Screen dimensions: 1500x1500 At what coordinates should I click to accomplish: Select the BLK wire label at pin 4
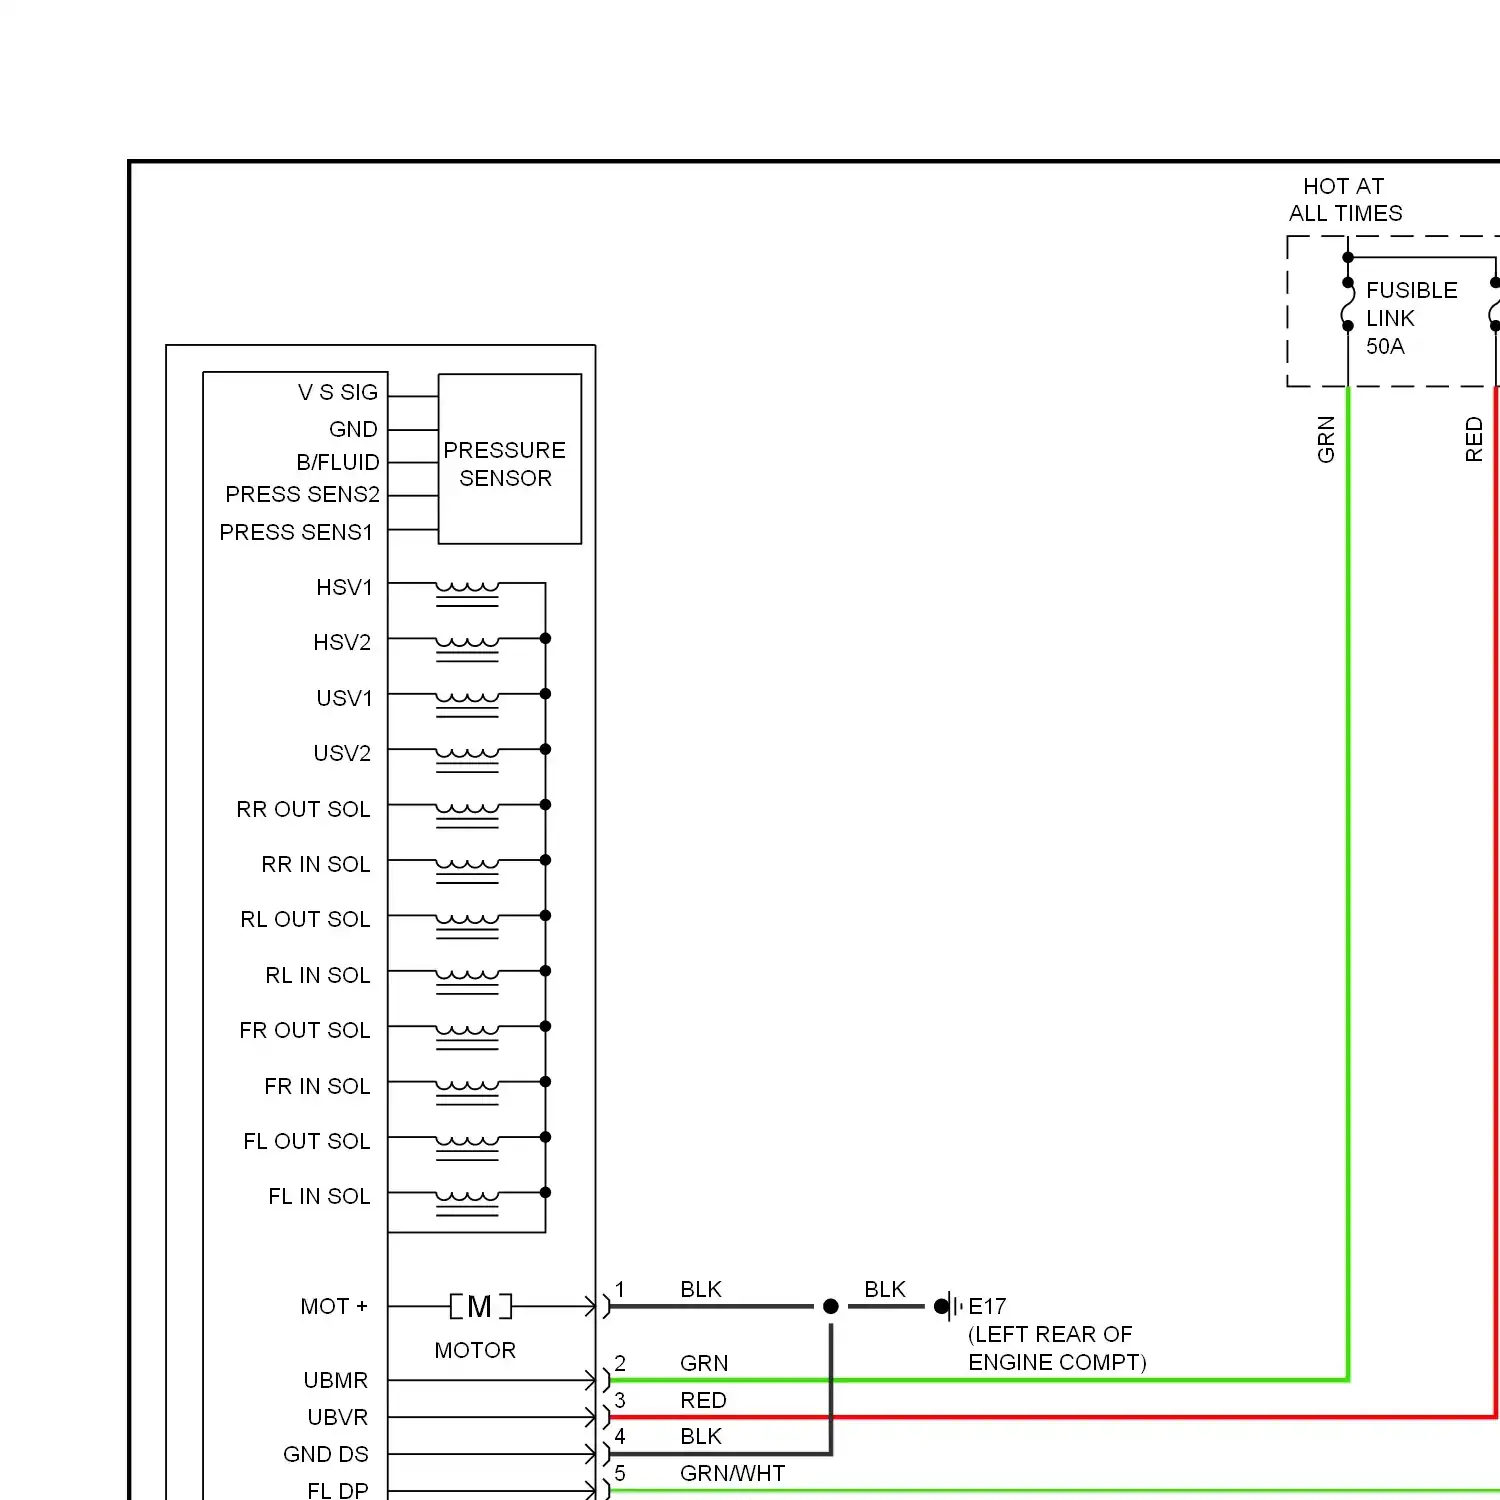coord(701,1436)
